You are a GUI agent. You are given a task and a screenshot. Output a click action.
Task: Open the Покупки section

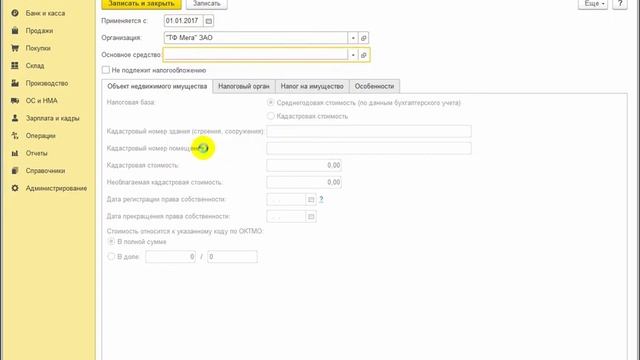(38, 48)
